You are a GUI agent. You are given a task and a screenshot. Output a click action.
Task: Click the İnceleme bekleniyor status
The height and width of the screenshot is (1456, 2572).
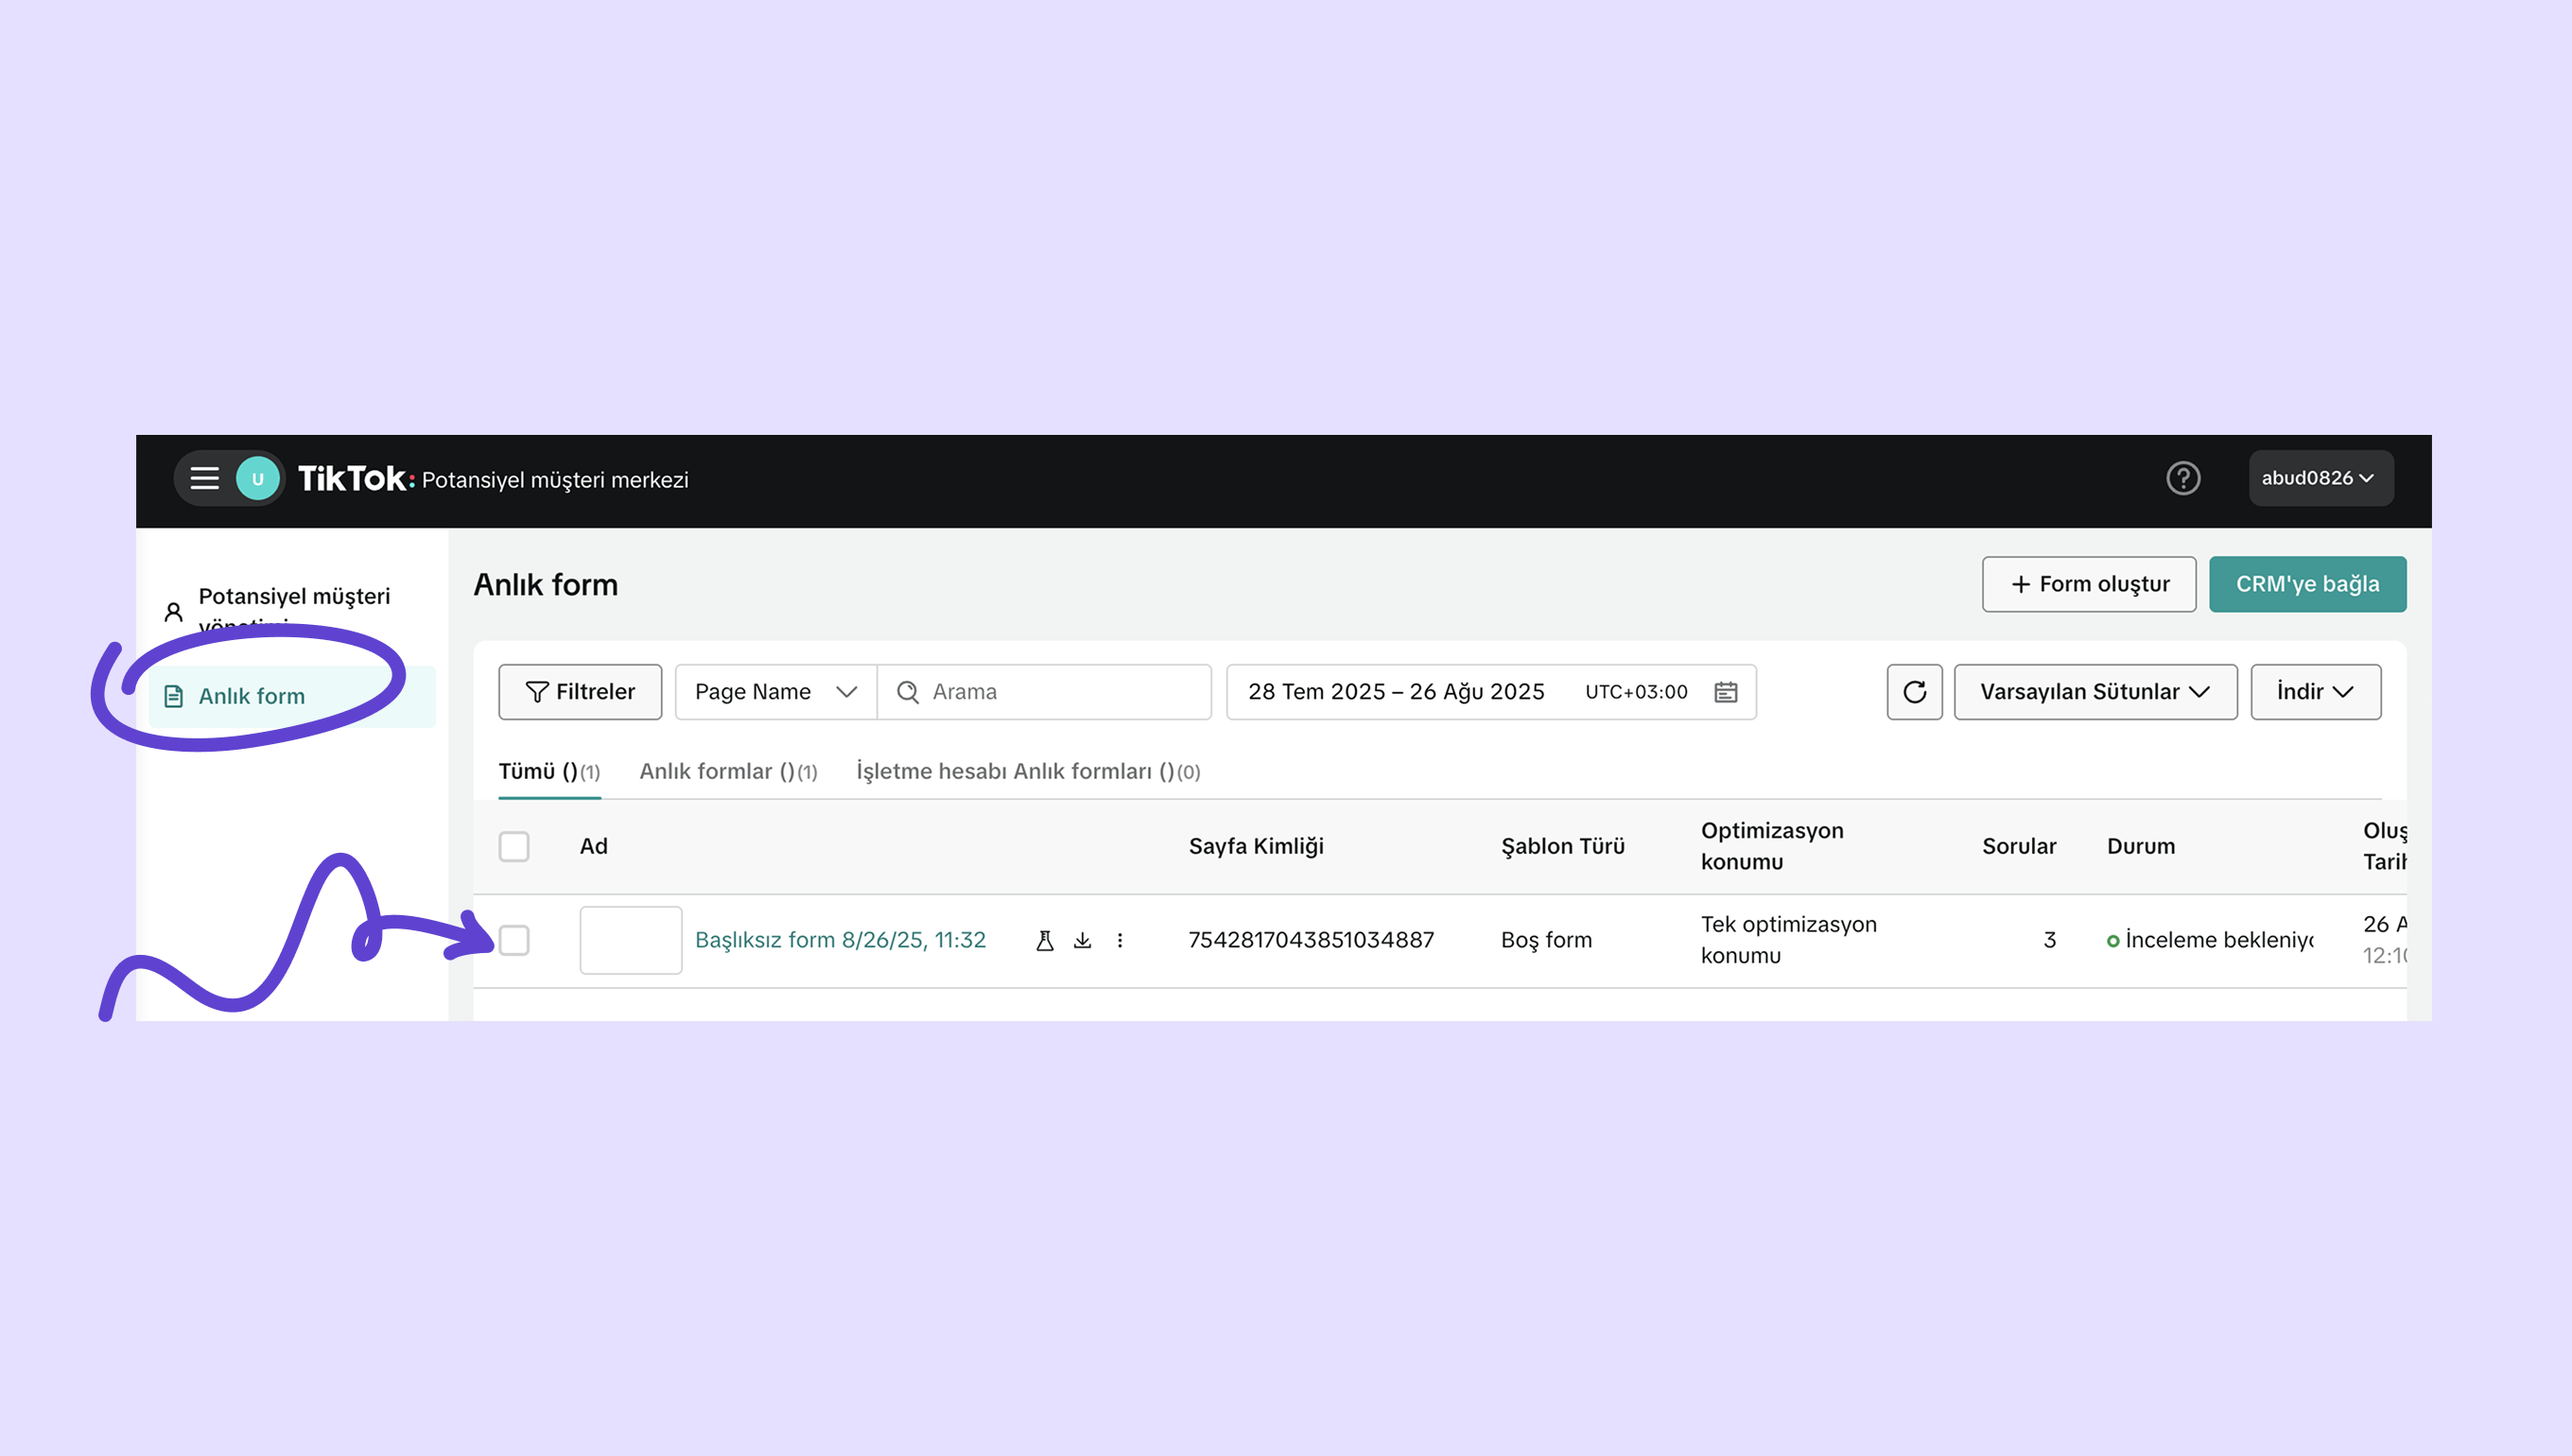2210,940
